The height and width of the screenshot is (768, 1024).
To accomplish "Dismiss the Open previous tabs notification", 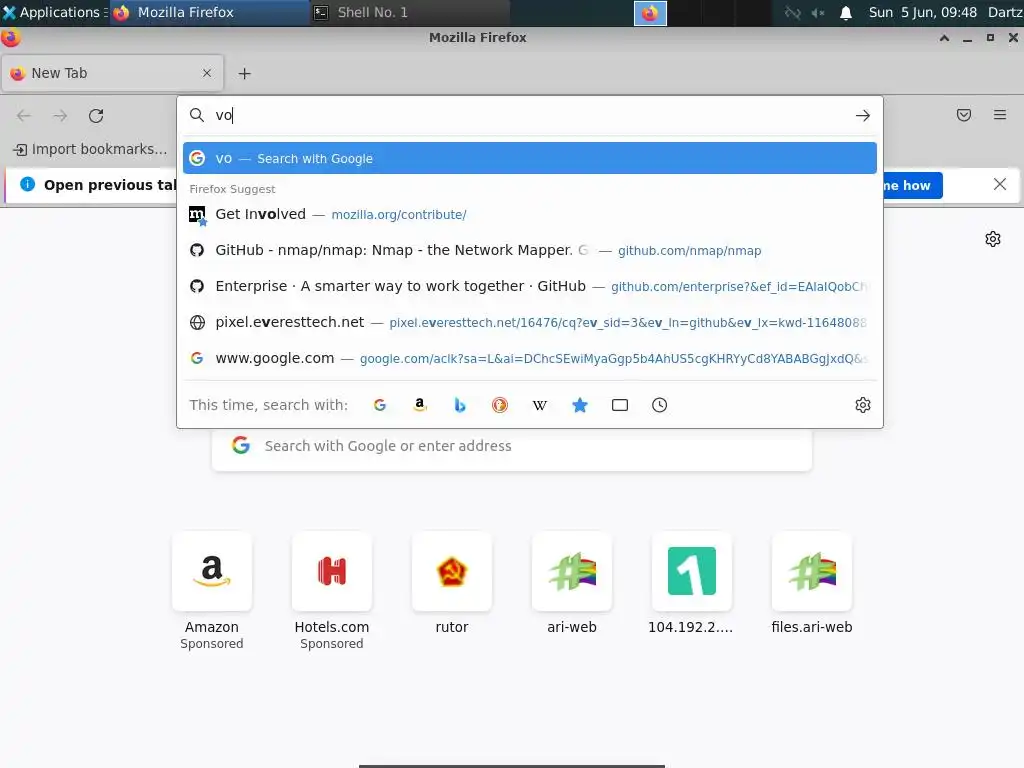I will coord(1000,184).
